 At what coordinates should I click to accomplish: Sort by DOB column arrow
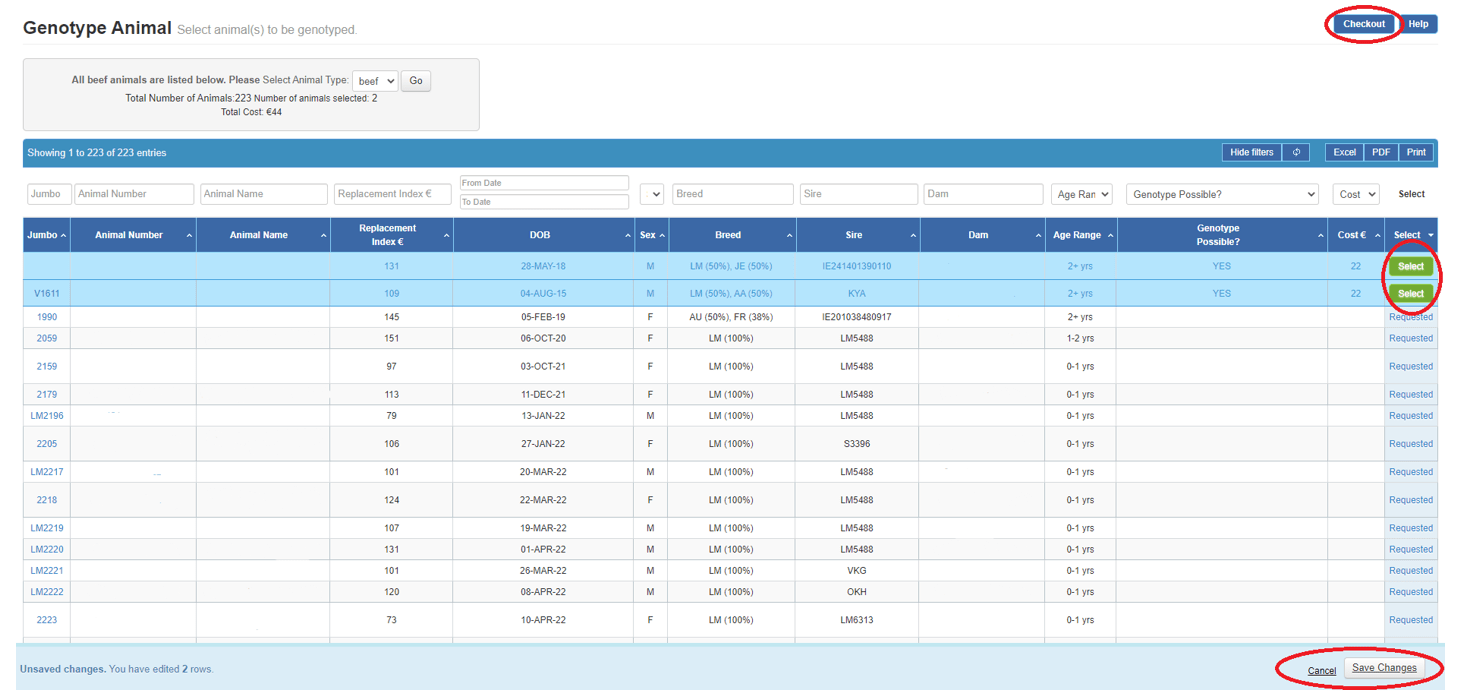626,236
